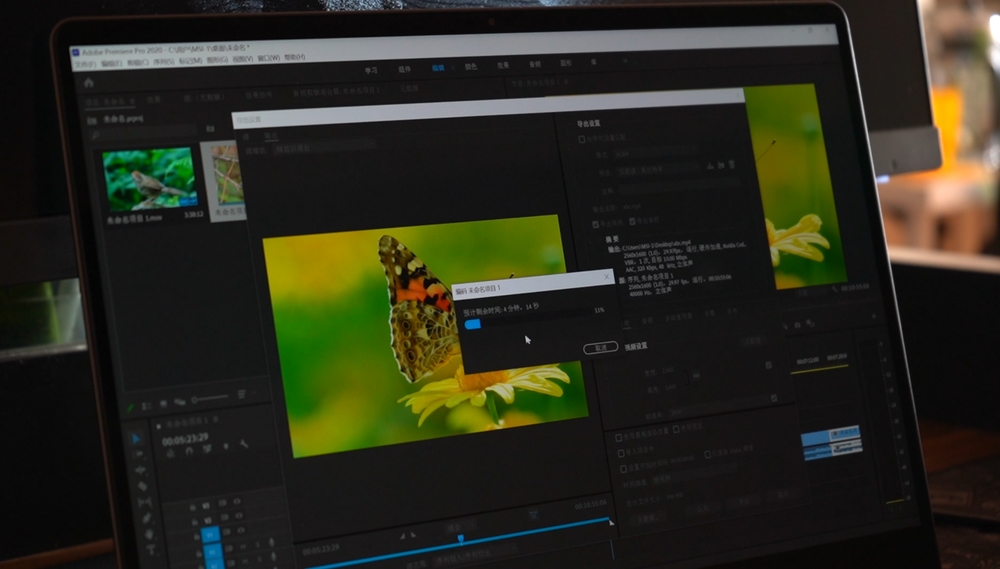Select the Track Select Forward tool
This screenshot has height=569, width=1000.
[x=139, y=454]
